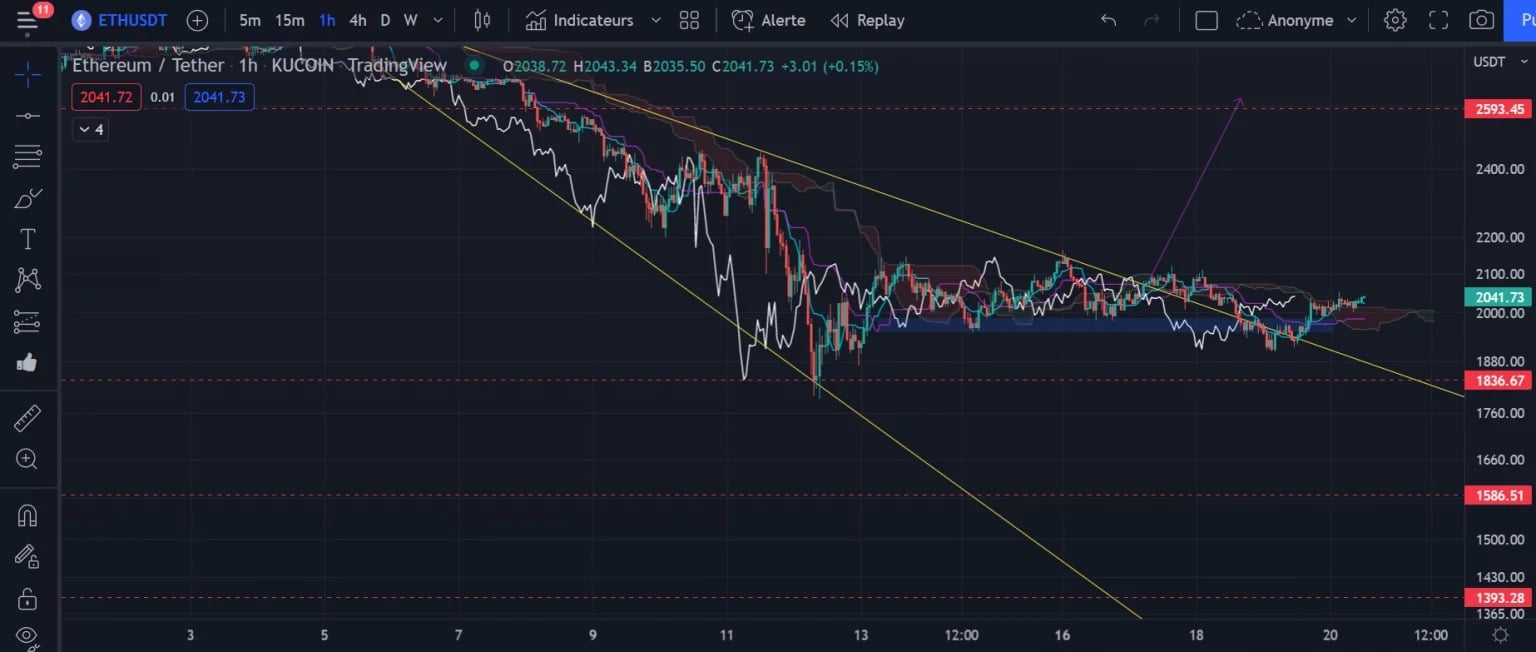Switch to the 4h timeframe

357,20
